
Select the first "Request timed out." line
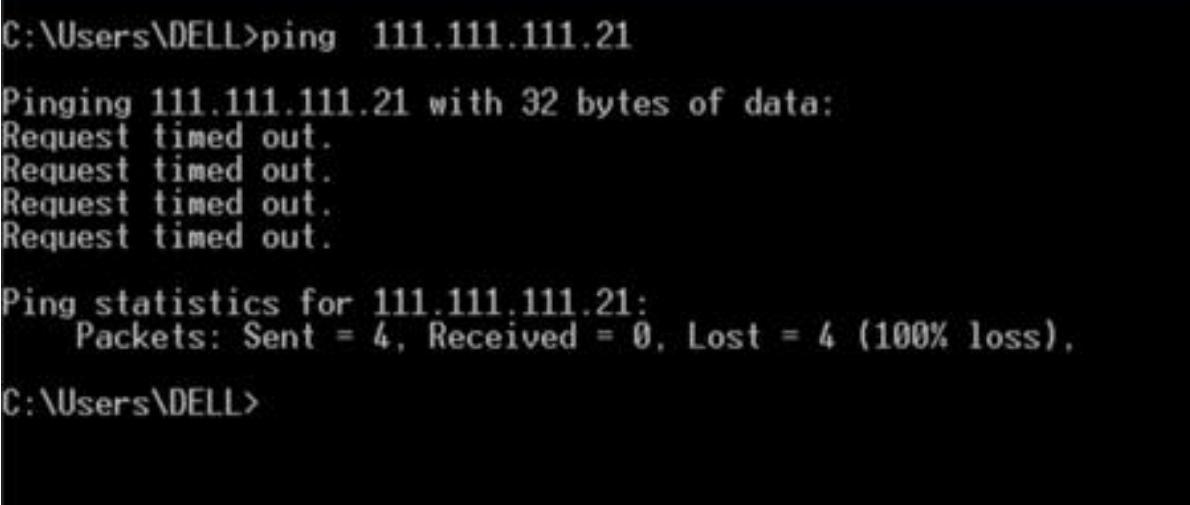click(168, 137)
